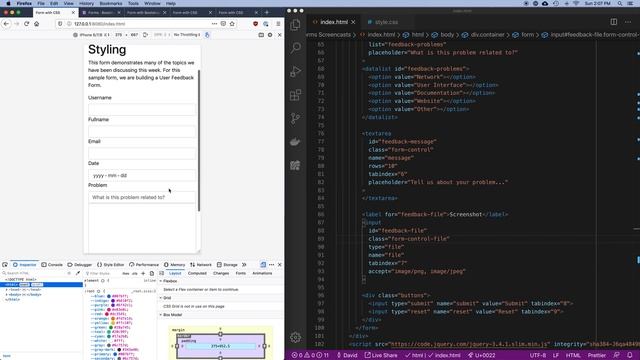Reload the page in Firefox

pyautogui.click(x=27, y=24)
